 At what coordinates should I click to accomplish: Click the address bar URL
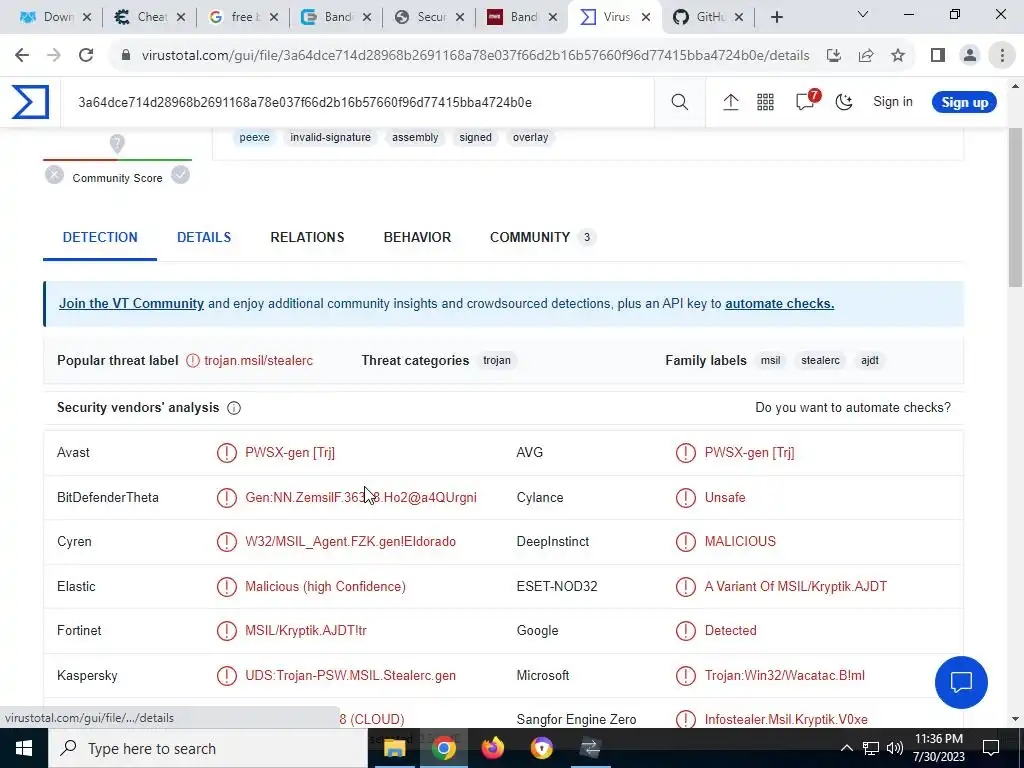(475, 56)
